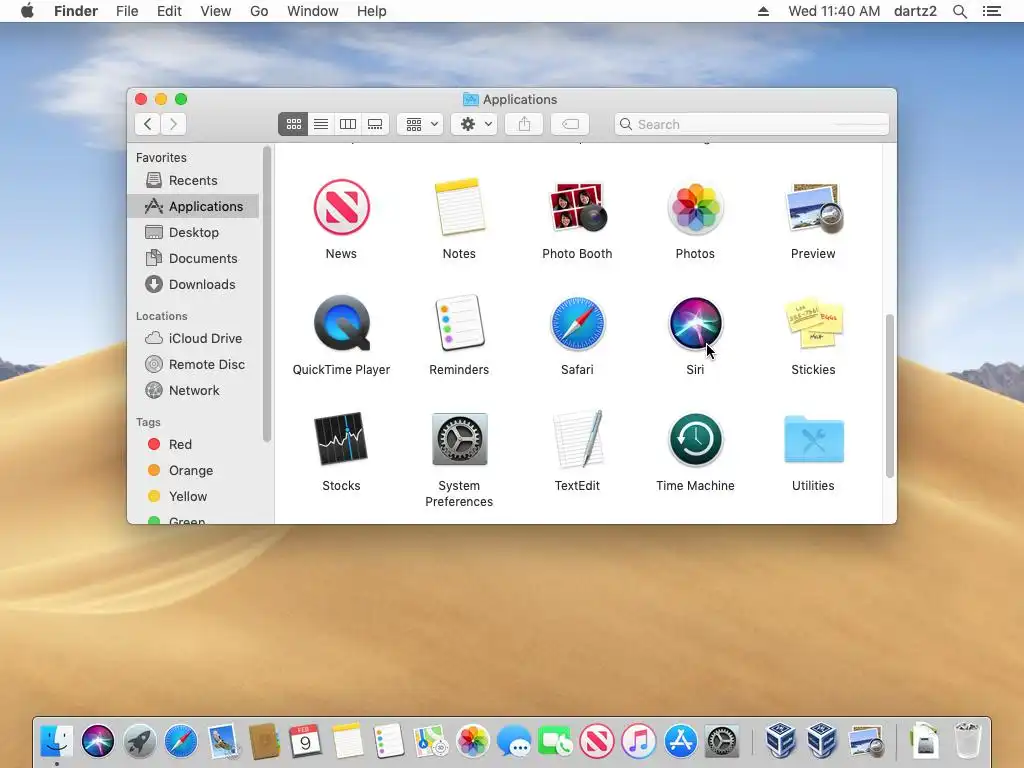Open the File menu

click(127, 11)
